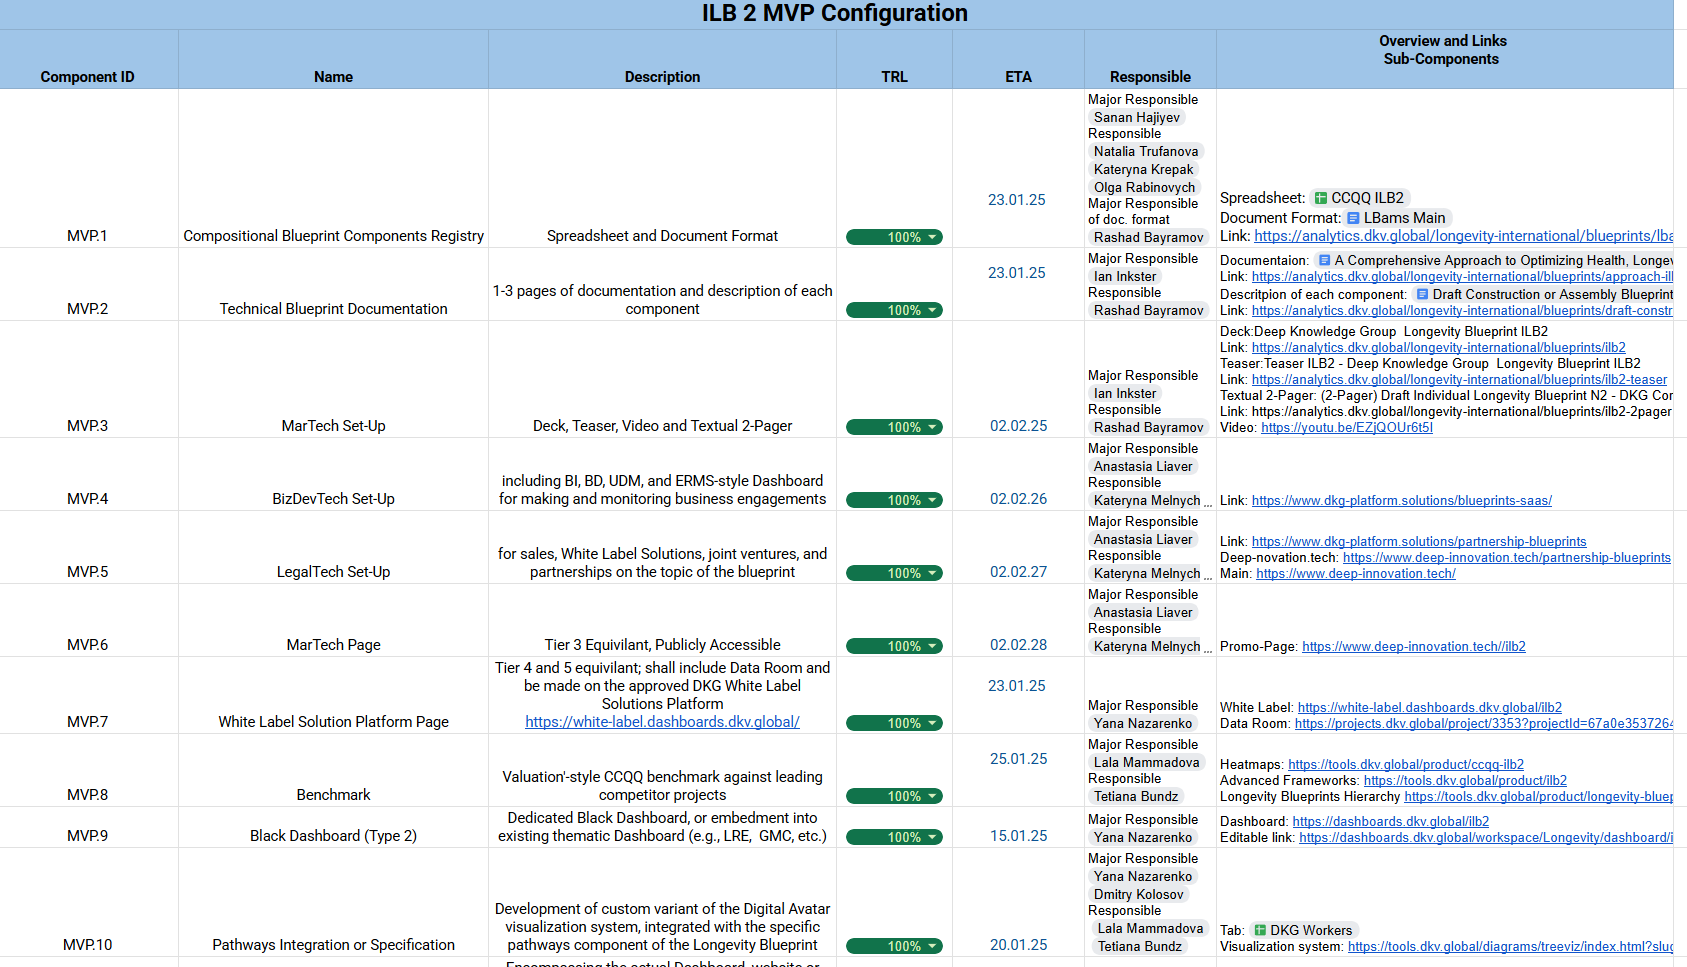Open the Dashboard dashboards.dkv.global/ilb2 link
The width and height of the screenshot is (1687, 967).
pyautogui.click(x=1390, y=822)
